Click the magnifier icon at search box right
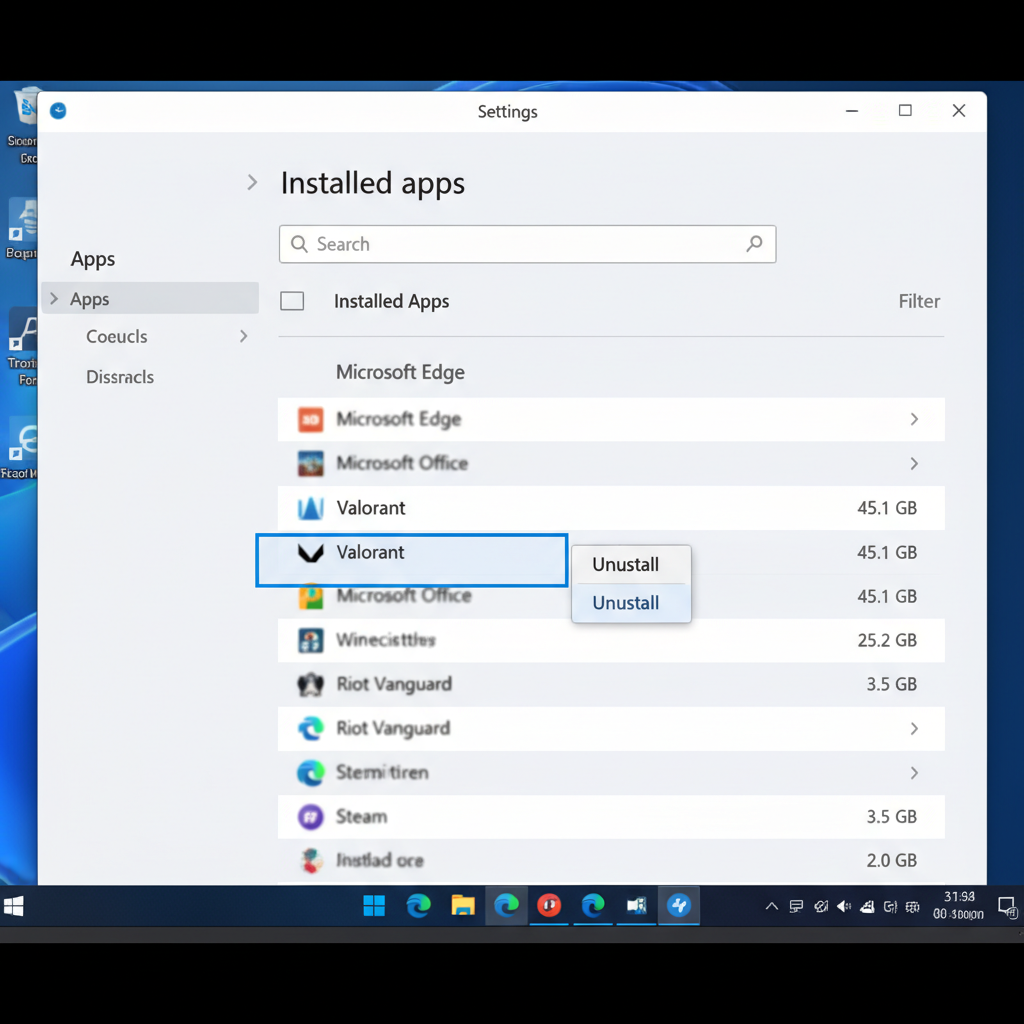The height and width of the screenshot is (1024, 1024). (x=754, y=244)
